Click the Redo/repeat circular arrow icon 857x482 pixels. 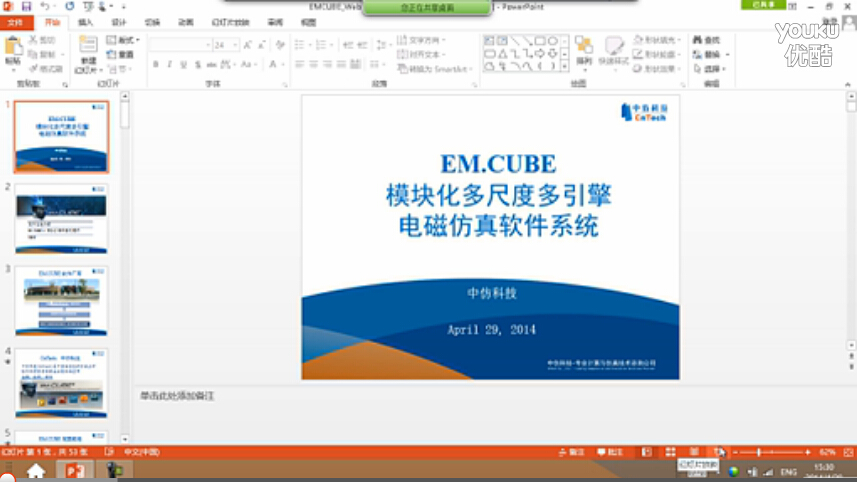69,7
